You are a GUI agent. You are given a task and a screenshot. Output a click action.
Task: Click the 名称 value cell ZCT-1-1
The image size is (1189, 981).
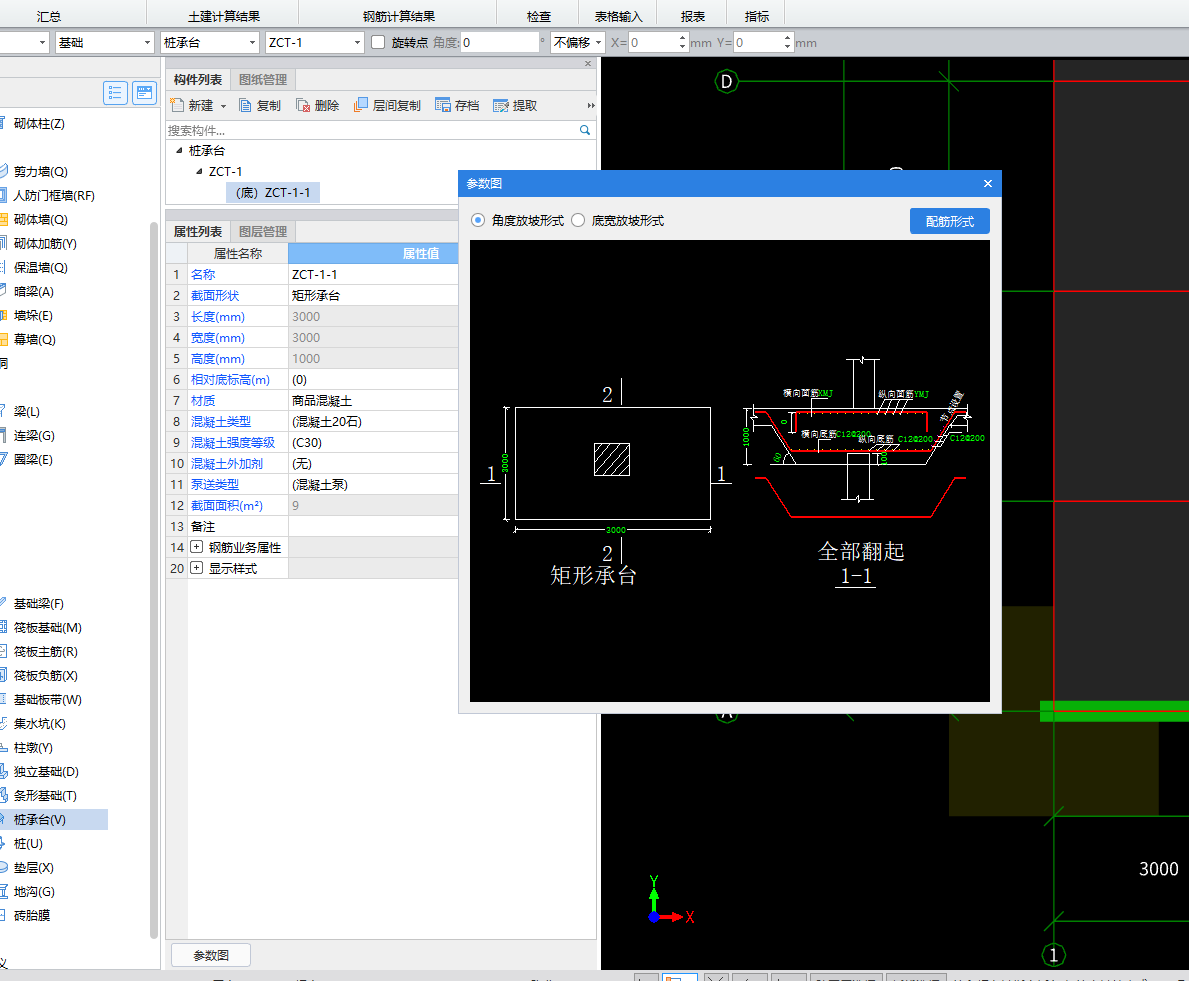click(x=373, y=274)
